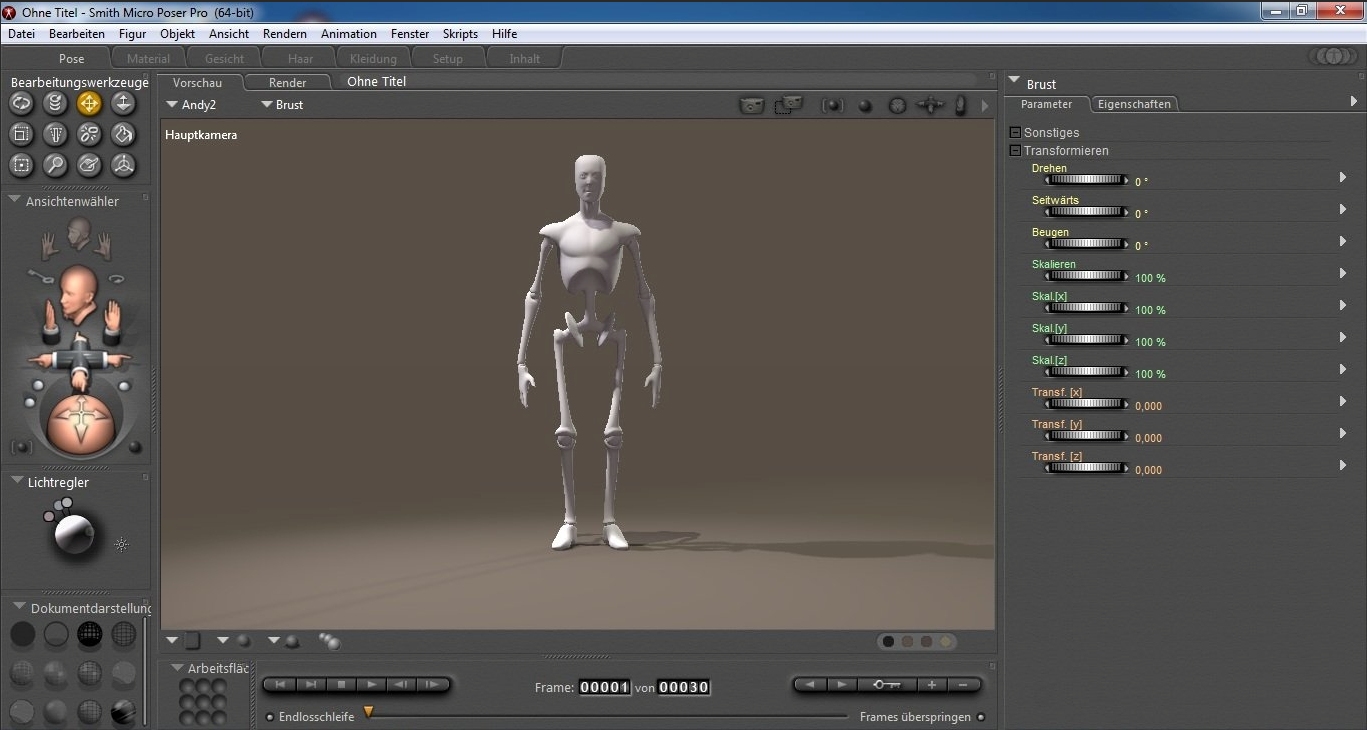Select the black wireframe display style sphere
The width and height of the screenshot is (1367, 730).
[90, 633]
